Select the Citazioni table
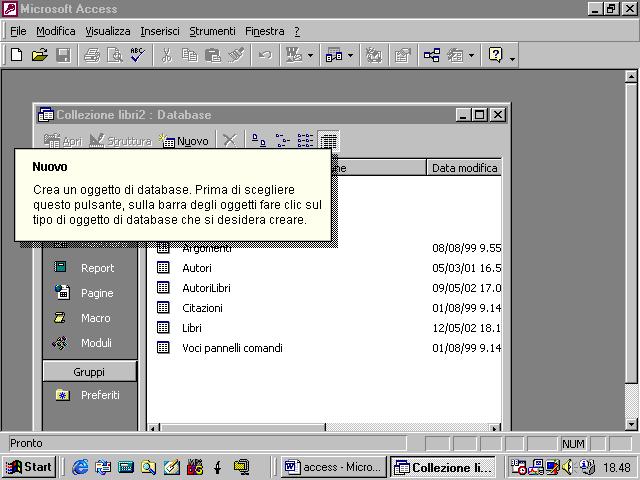Viewport: 640px width, 480px height. (x=190, y=308)
